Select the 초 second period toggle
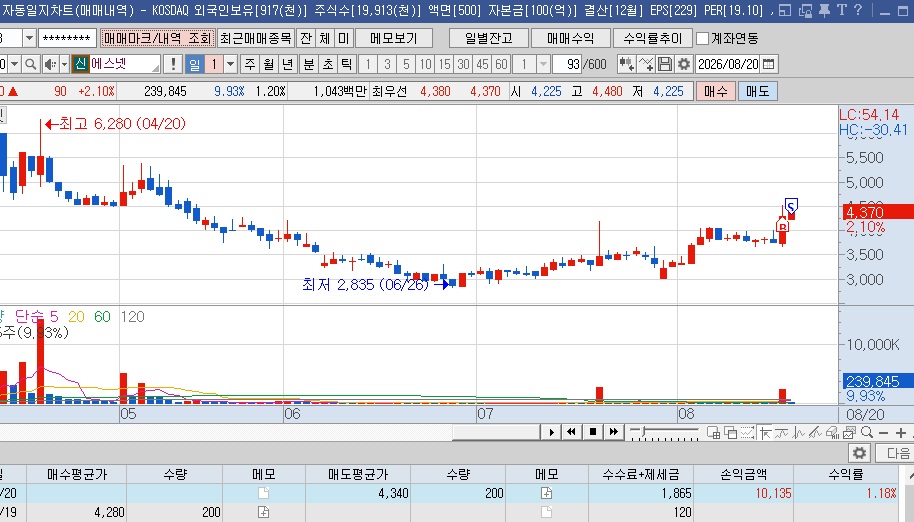This screenshot has height=522, width=914. pos(328,64)
